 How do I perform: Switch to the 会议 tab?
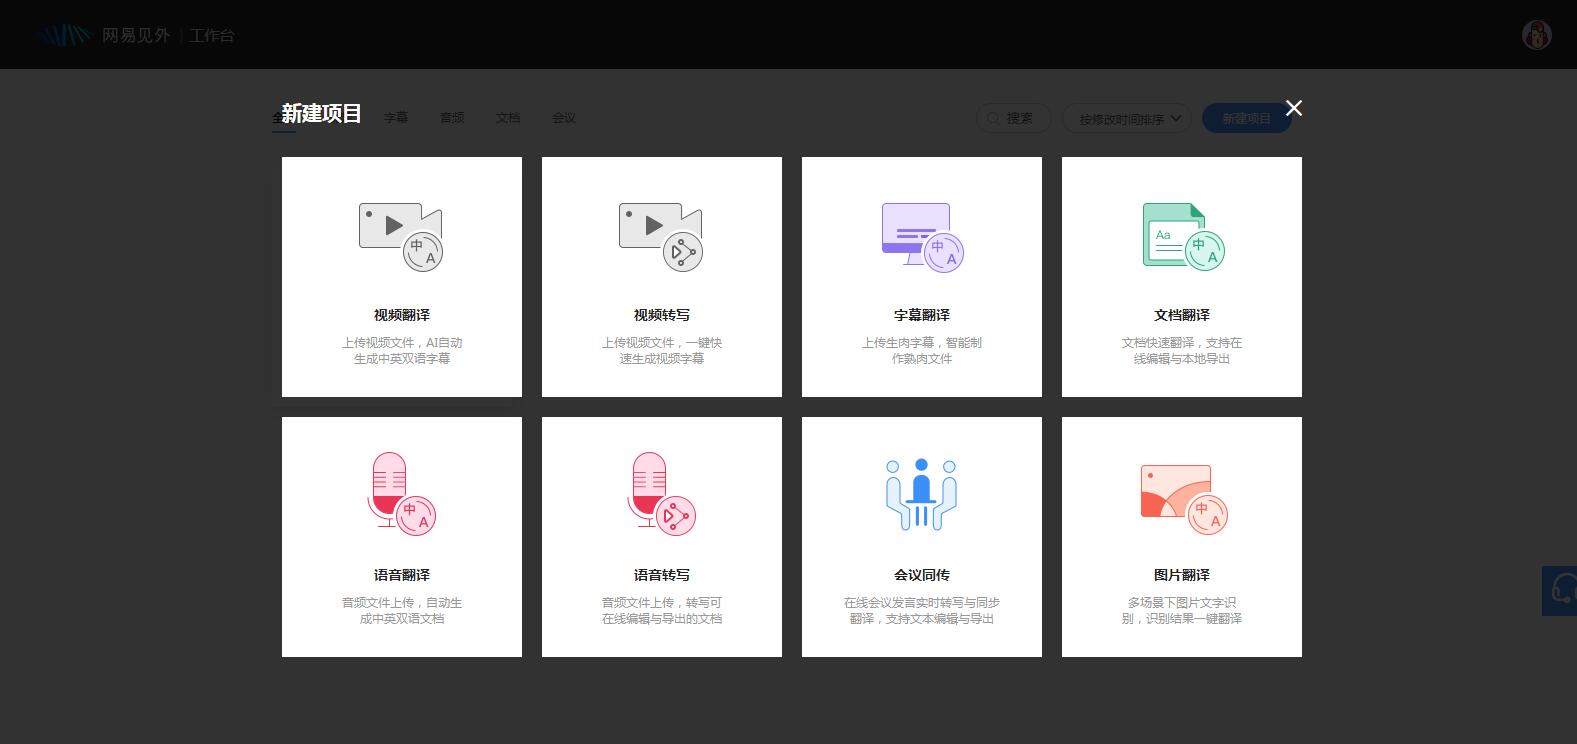coord(564,118)
